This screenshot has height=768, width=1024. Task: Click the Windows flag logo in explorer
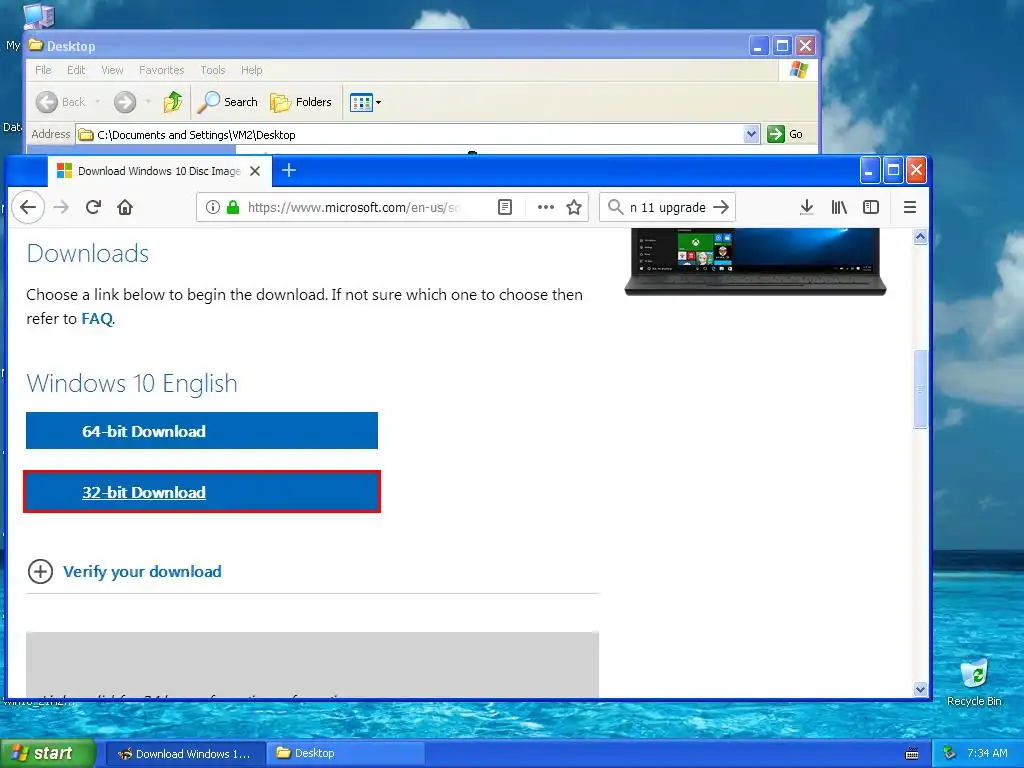(x=798, y=70)
